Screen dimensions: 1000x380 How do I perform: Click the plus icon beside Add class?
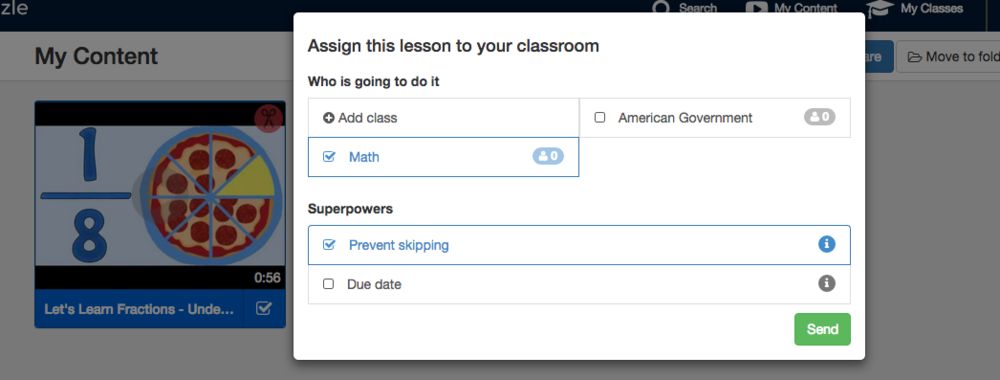click(328, 118)
